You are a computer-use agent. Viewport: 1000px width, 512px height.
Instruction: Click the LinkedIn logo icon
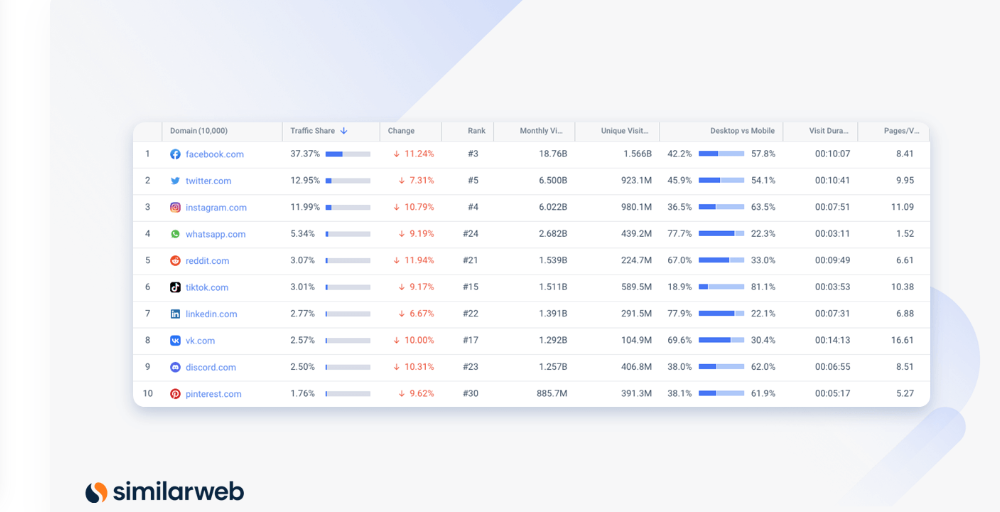click(175, 314)
